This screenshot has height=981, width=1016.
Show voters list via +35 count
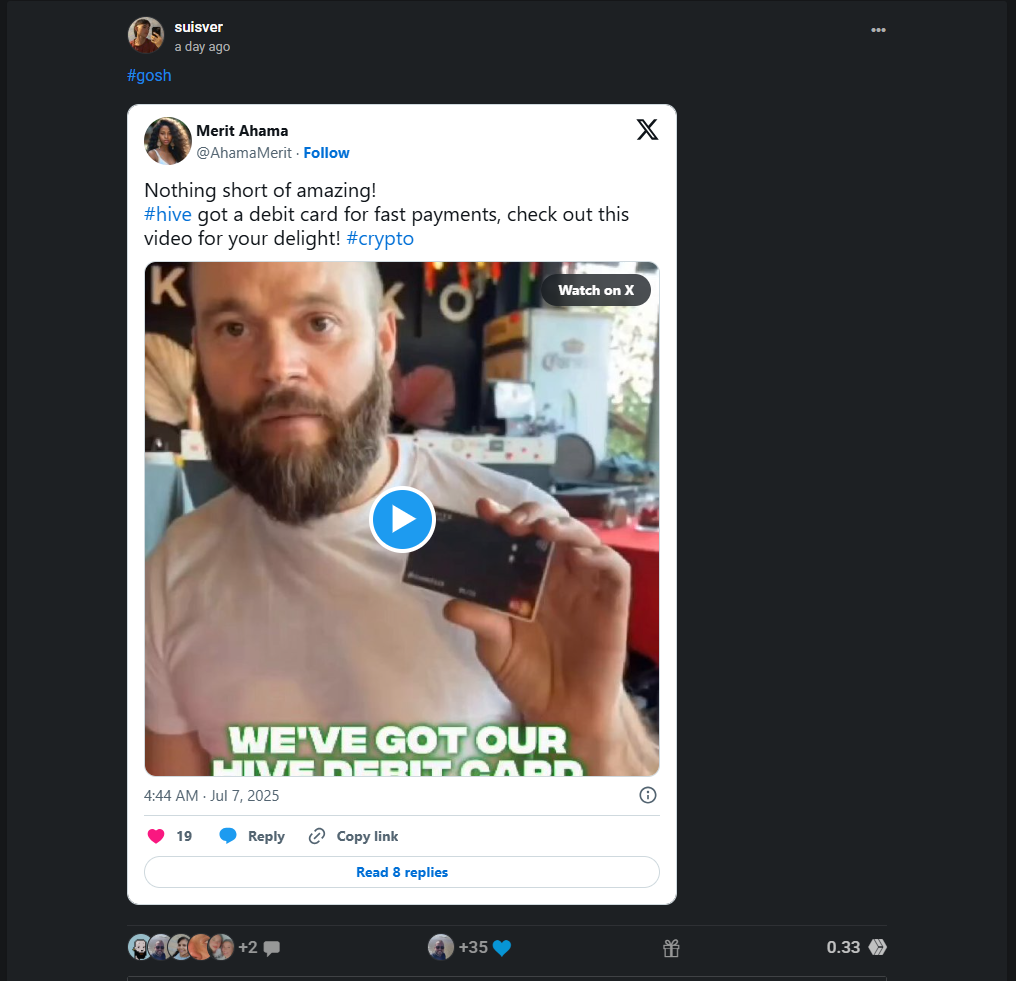[x=473, y=947]
